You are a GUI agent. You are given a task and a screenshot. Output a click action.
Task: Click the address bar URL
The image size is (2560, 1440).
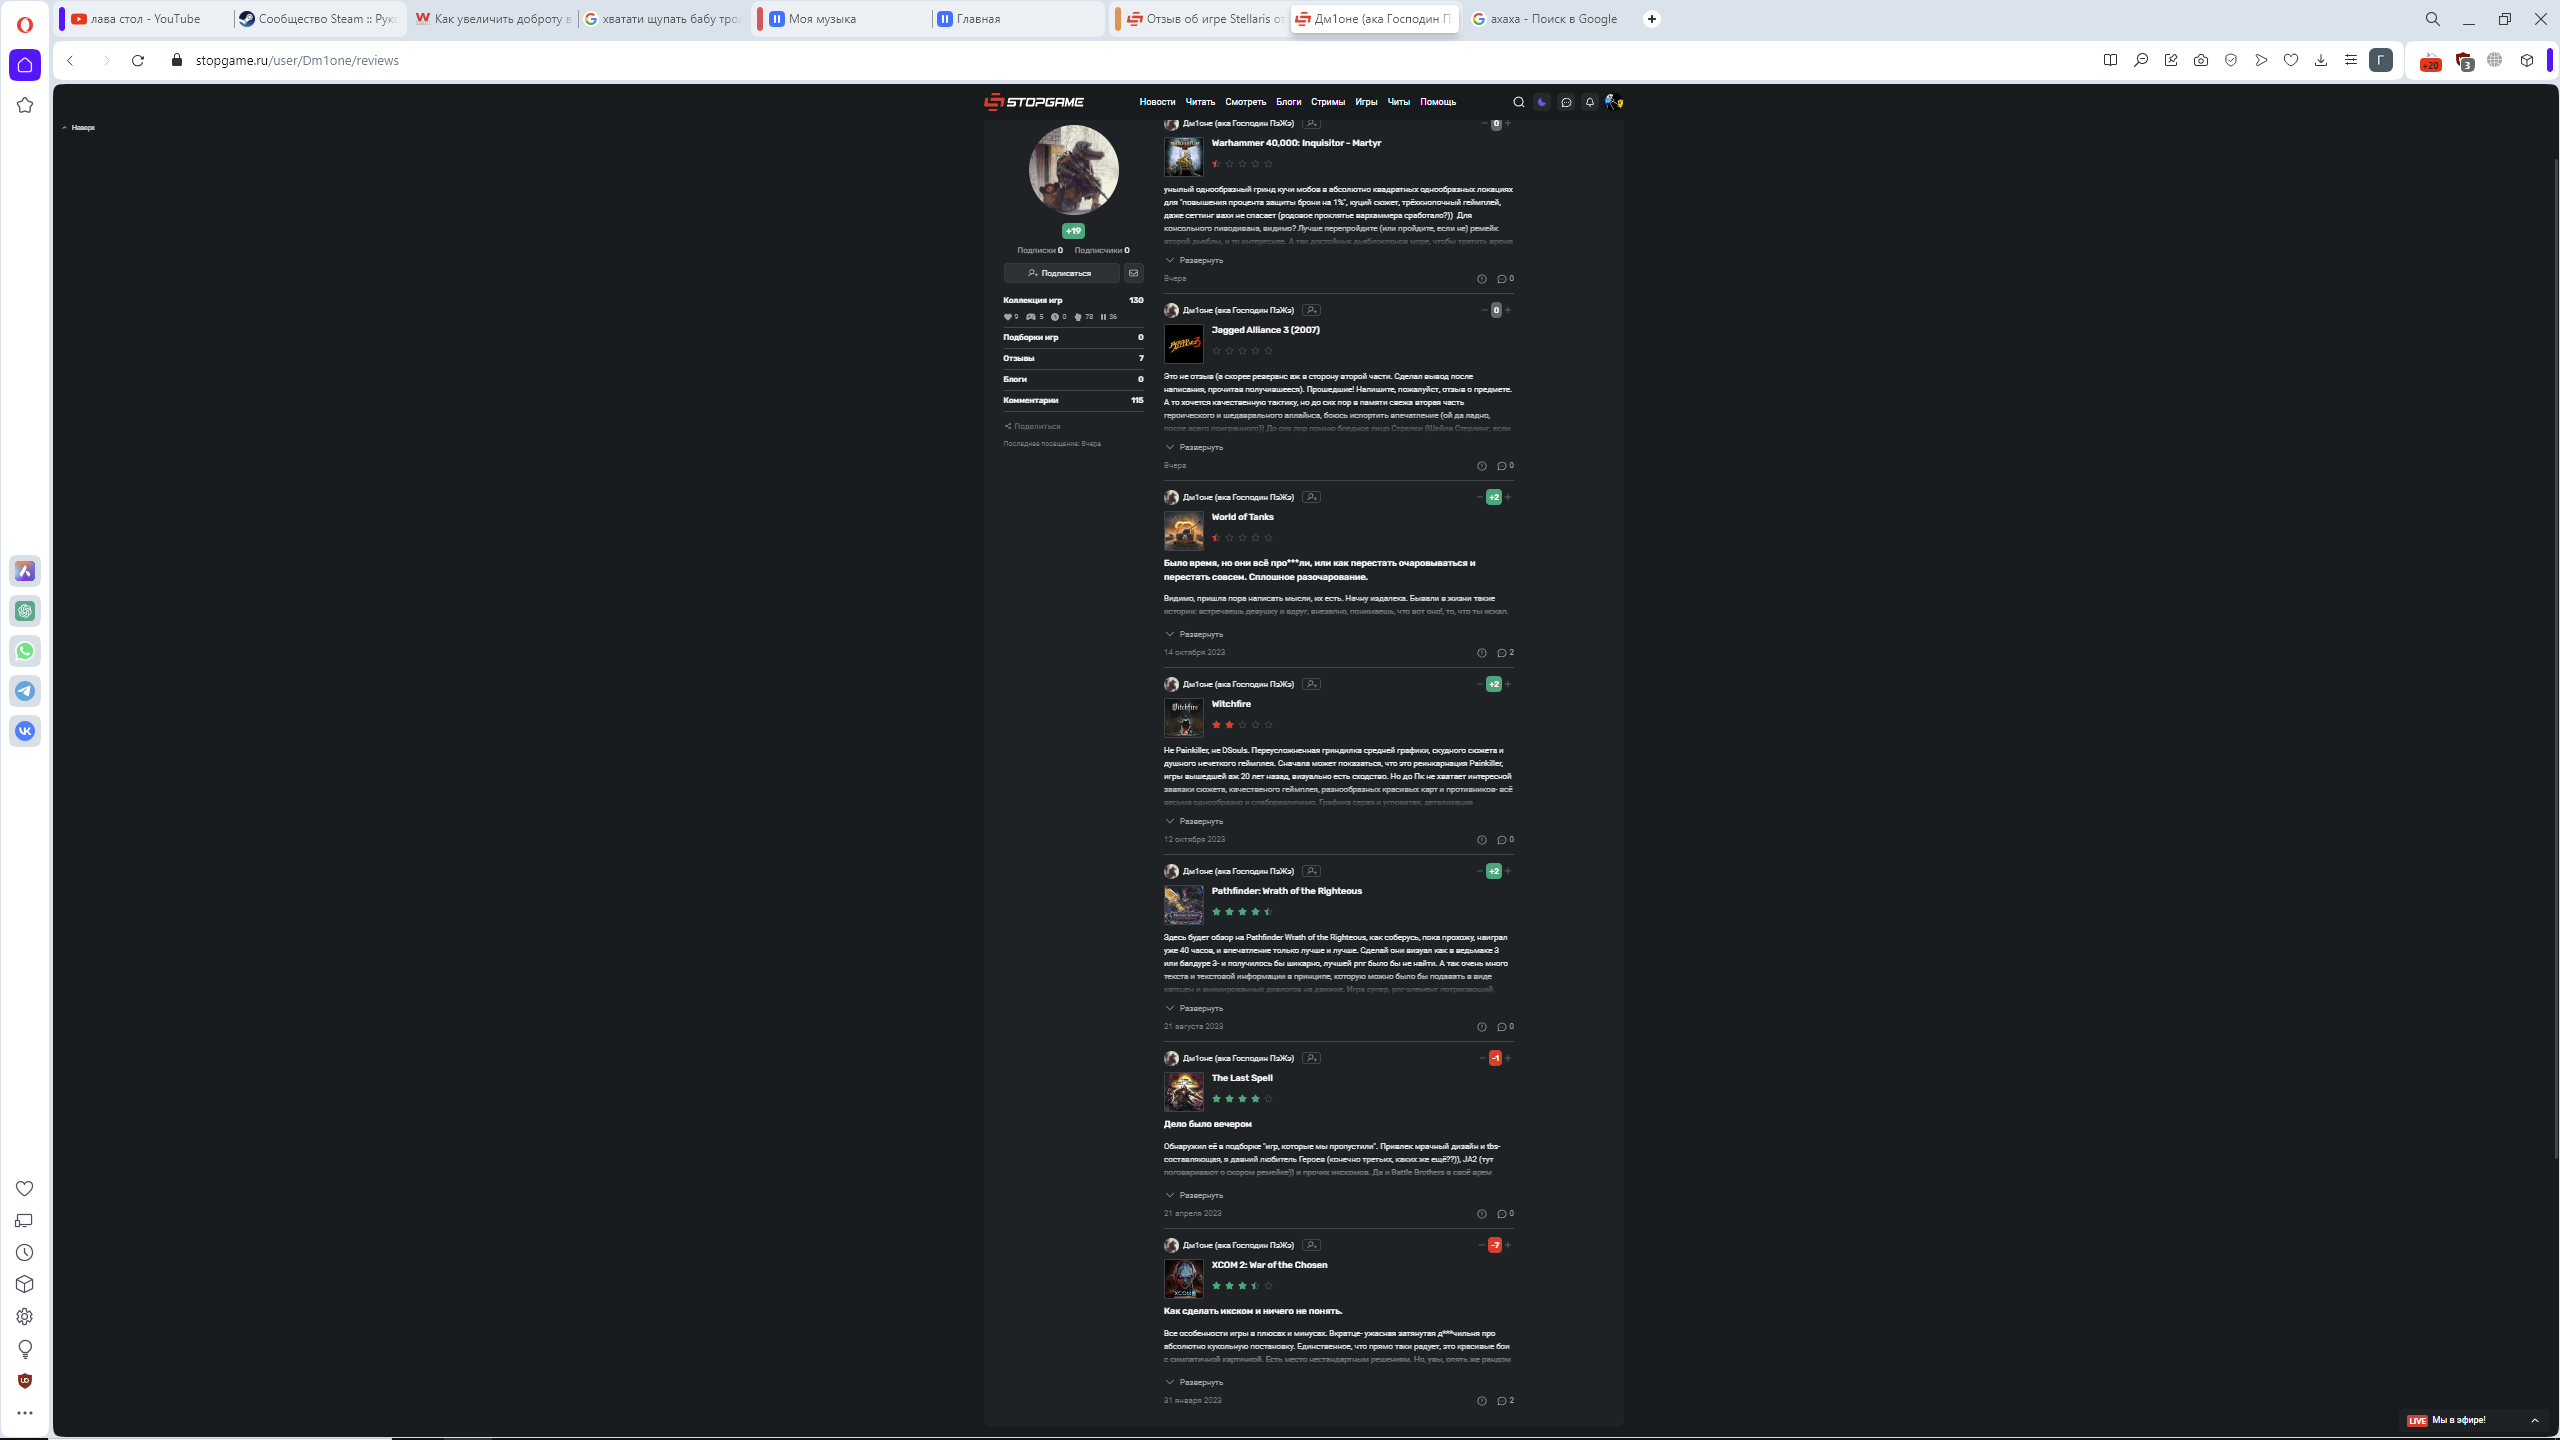(297, 60)
